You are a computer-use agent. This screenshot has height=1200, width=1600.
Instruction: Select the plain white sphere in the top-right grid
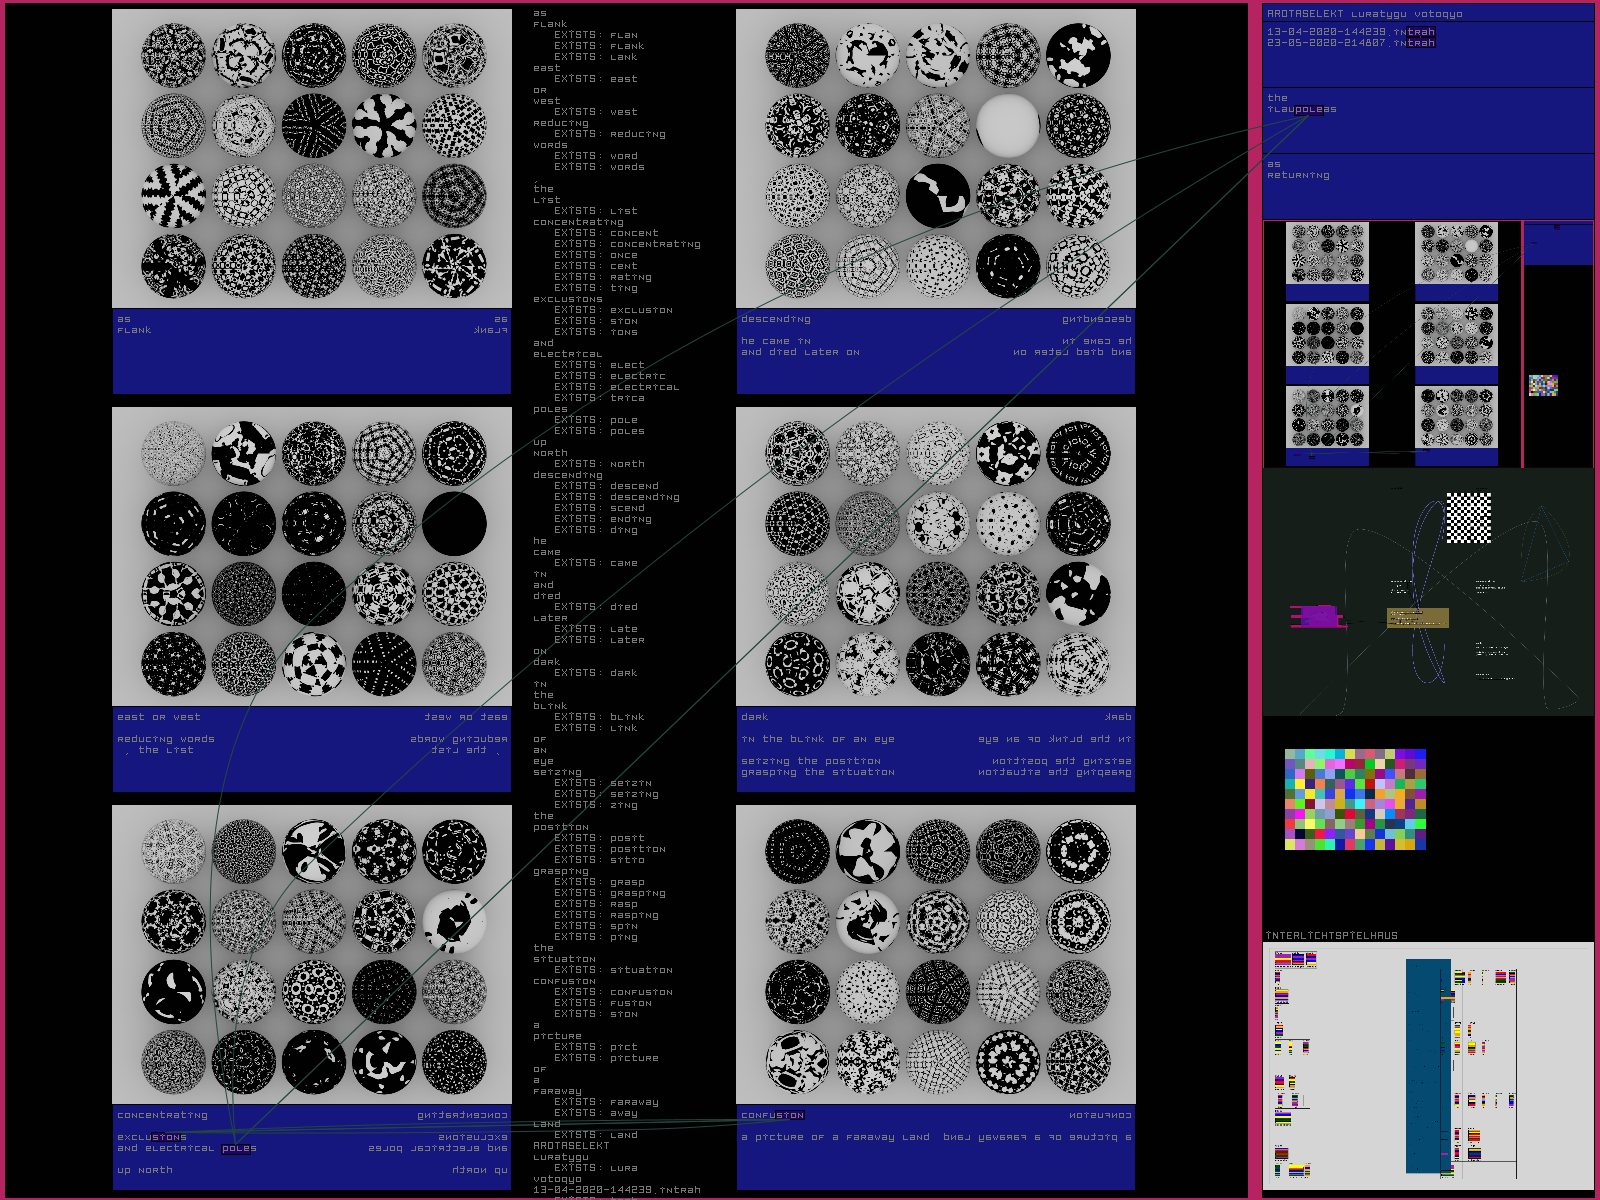(1007, 126)
